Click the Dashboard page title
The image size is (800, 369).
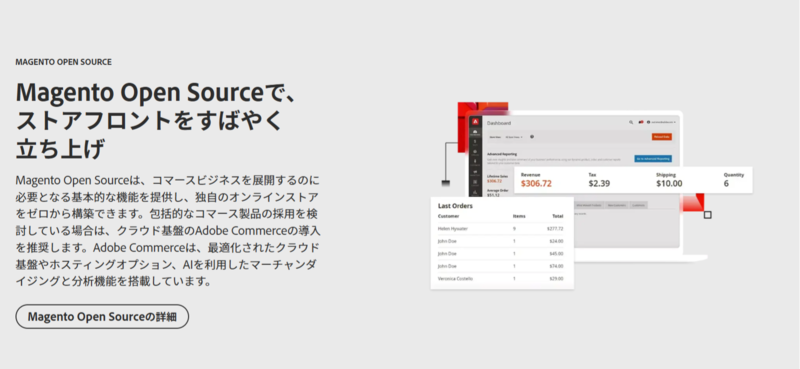(x=499, y=123)
